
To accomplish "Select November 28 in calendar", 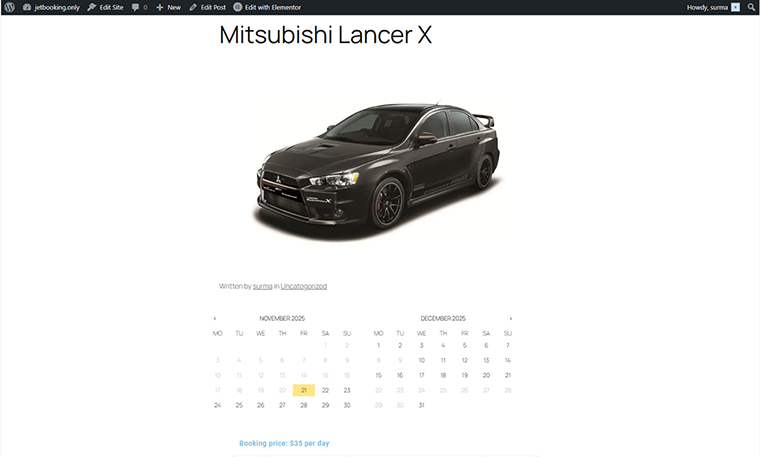I will [x=304, y=405].
